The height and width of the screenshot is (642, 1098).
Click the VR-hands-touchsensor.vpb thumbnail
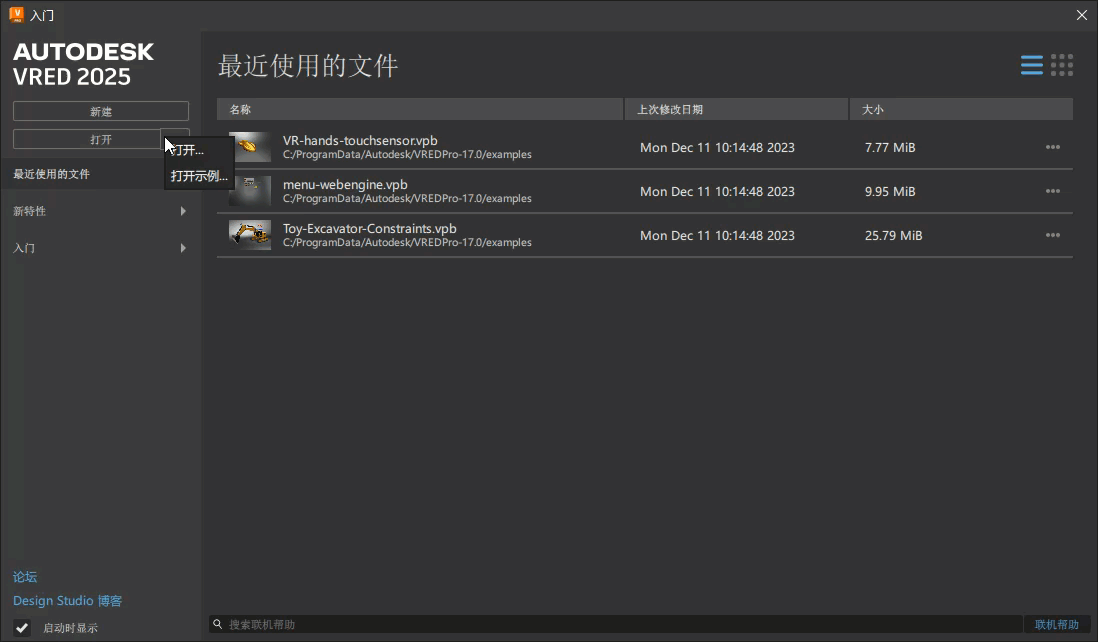[249, 147]
